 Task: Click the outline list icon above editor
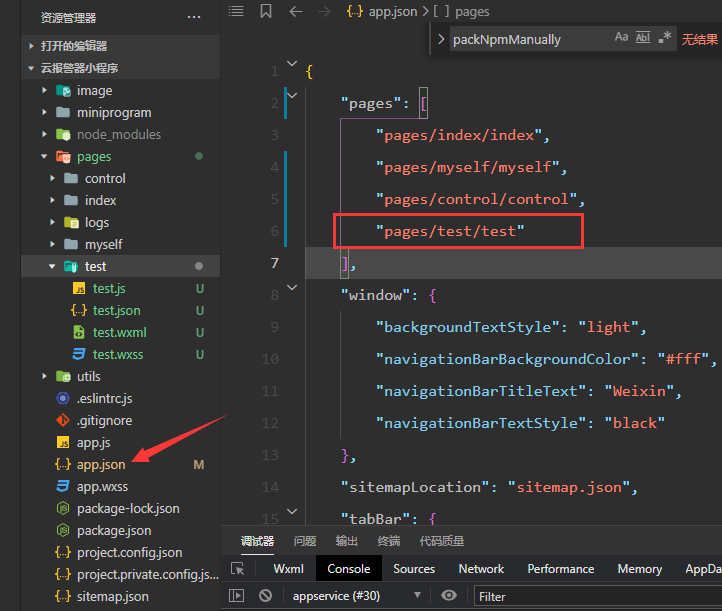click(235, 11)
